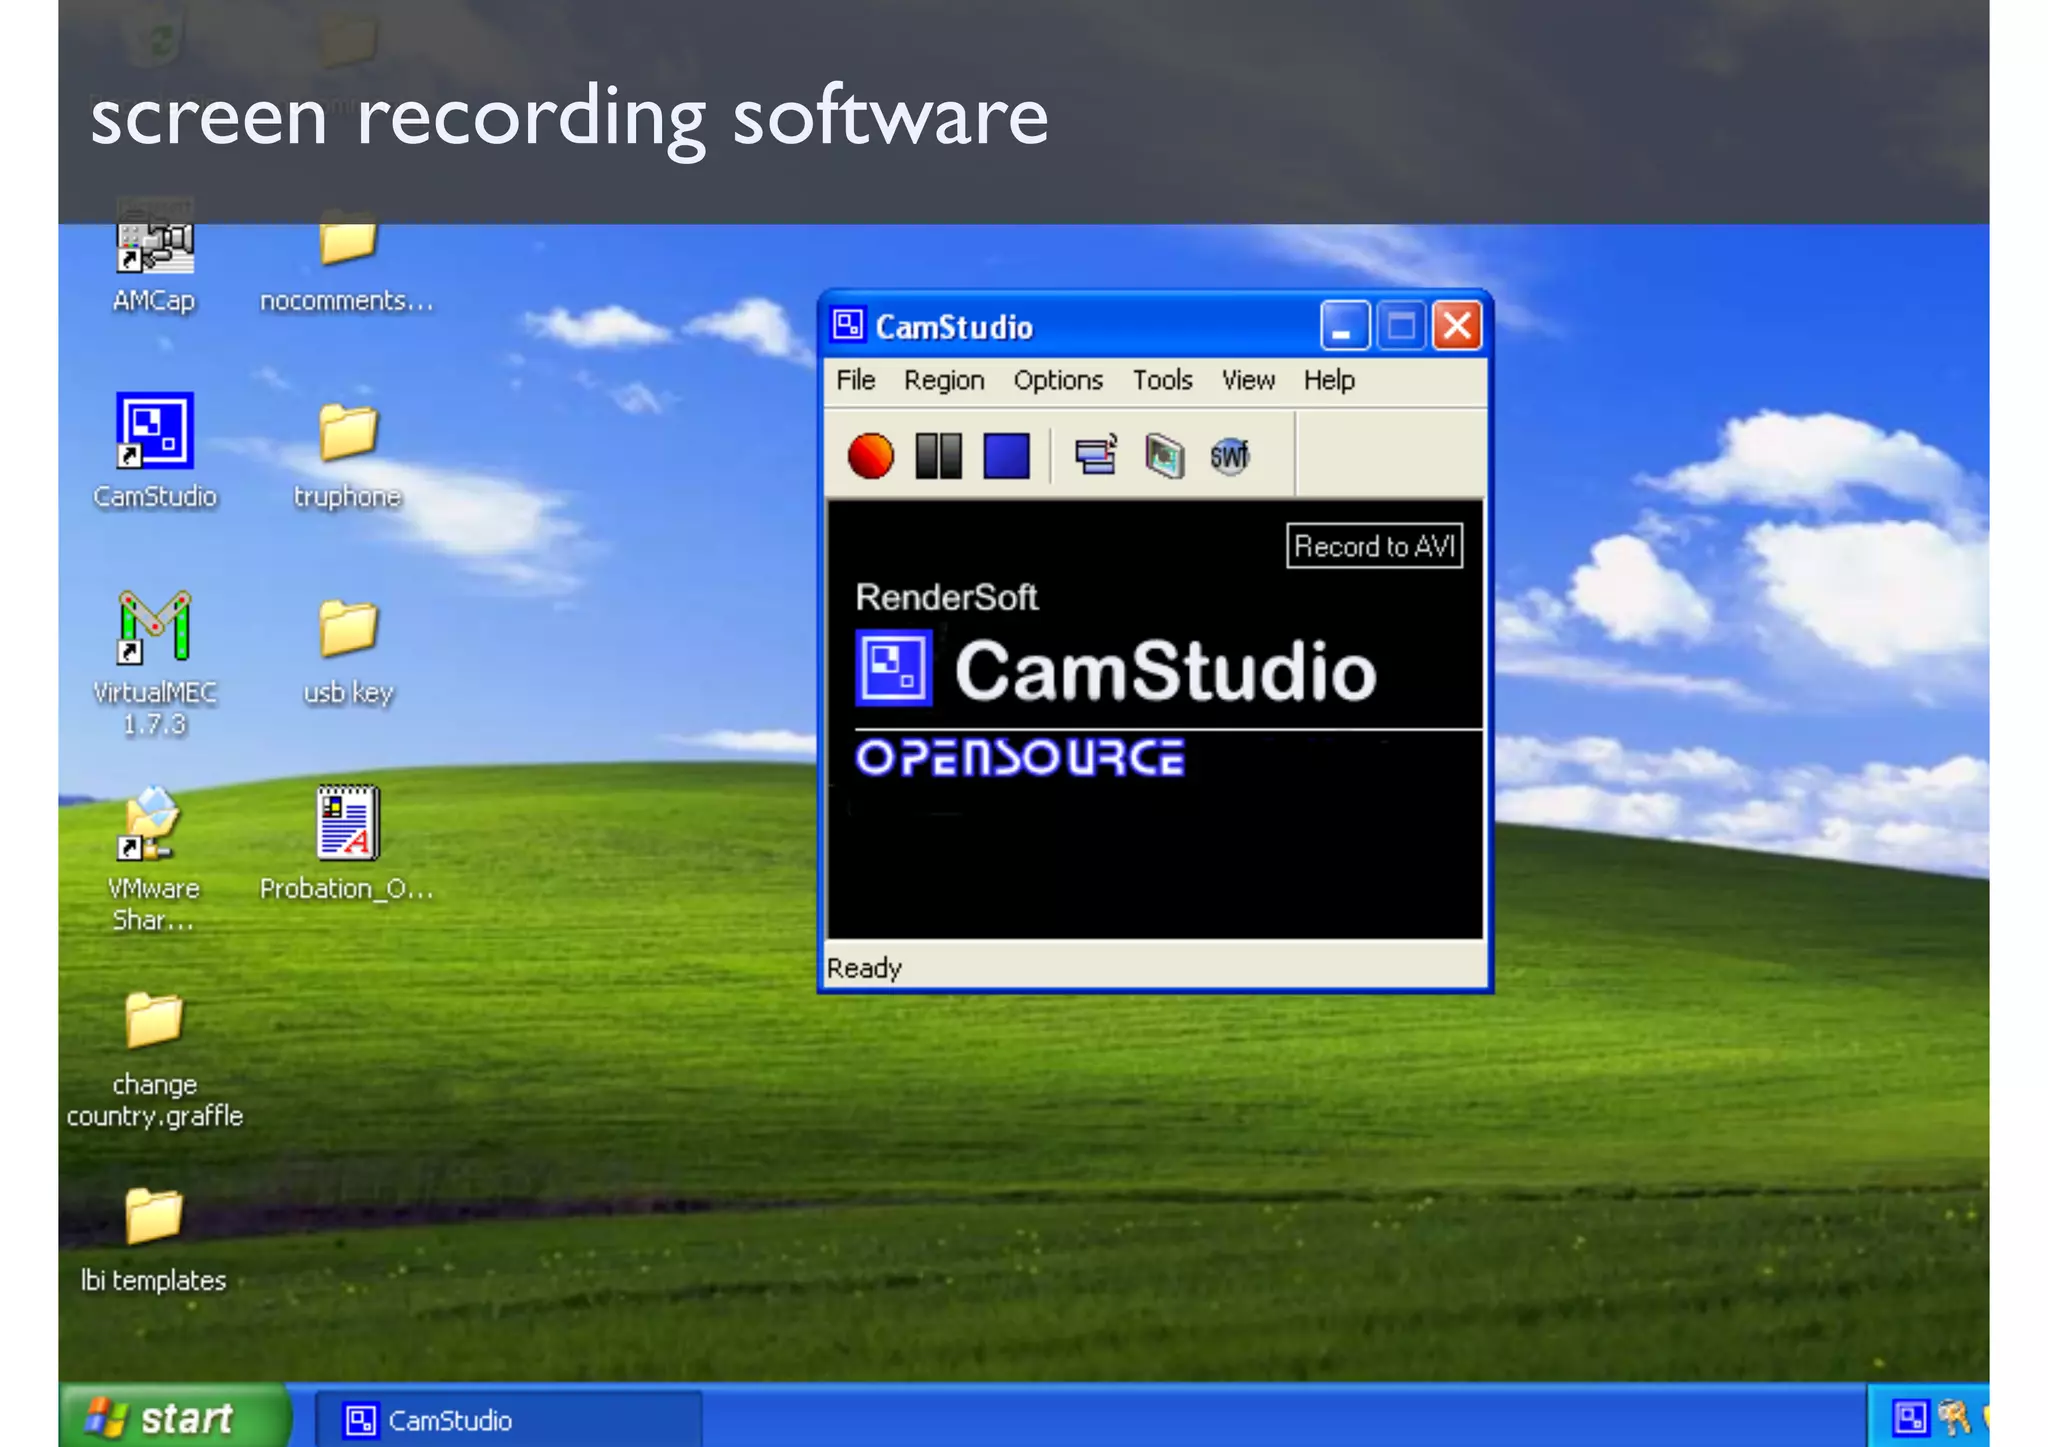Click the CamStudio taskbar button
2048x1447 pixels.
click(508, 1420)
